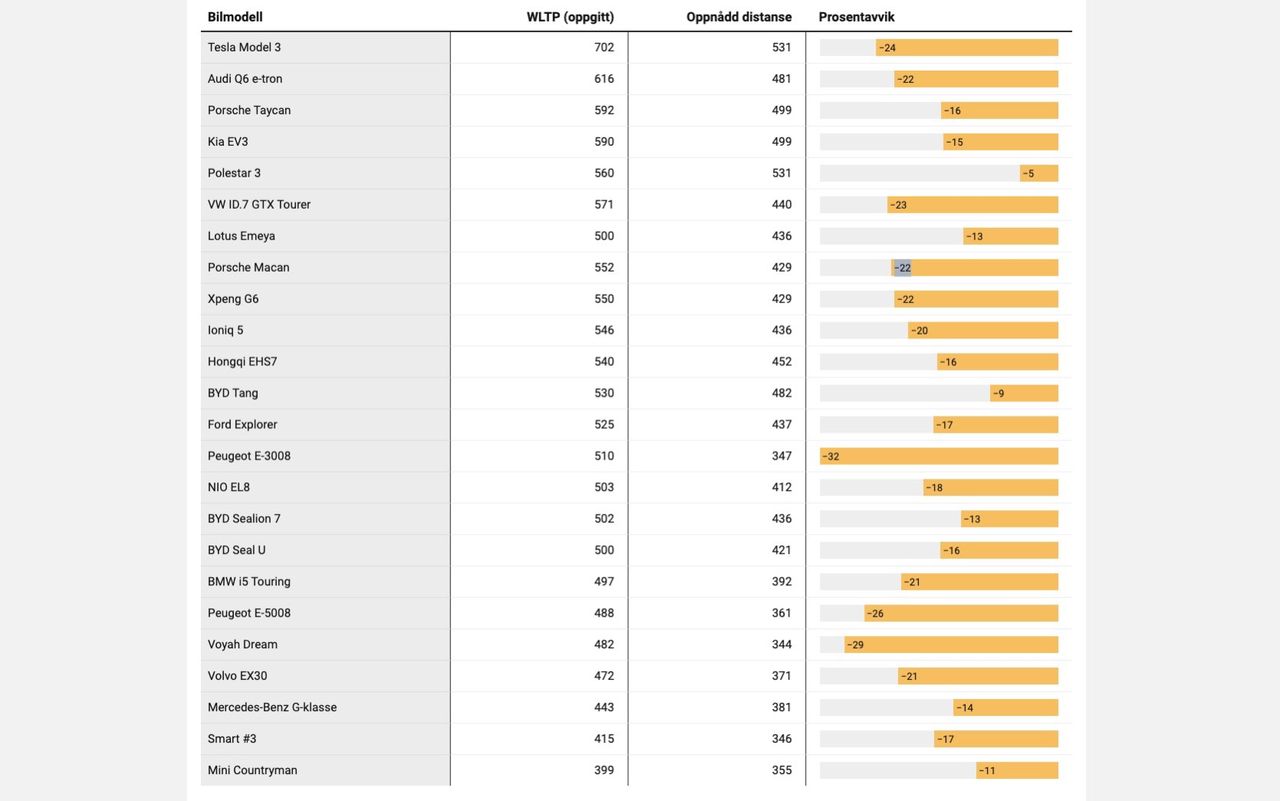Select the Hongqi EHS7 model name
The height and width of the screenshot is (801, 1280).
tap(242, 362)
